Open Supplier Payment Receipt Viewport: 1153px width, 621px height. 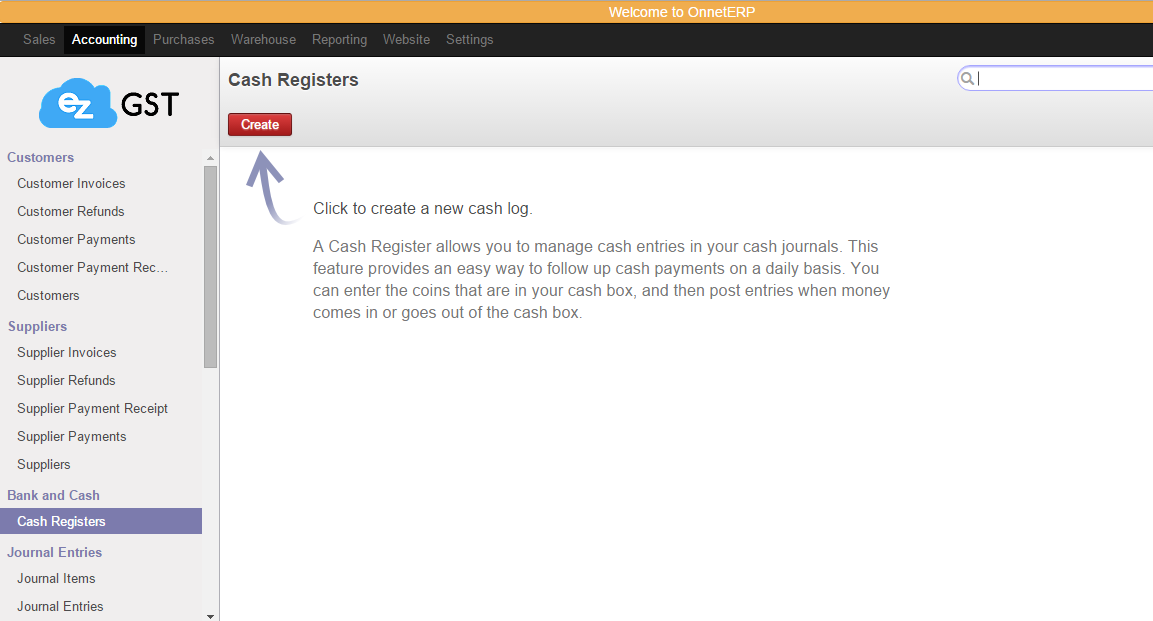pos(92,408)
